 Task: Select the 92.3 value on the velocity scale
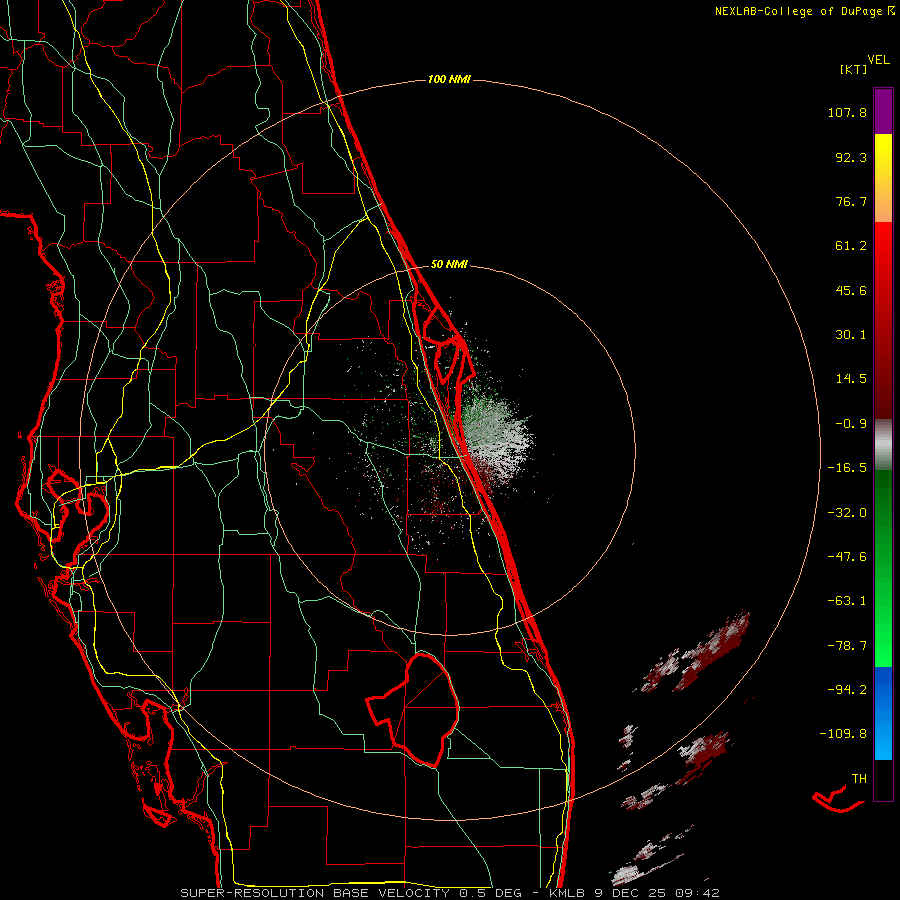pos(851,157)
